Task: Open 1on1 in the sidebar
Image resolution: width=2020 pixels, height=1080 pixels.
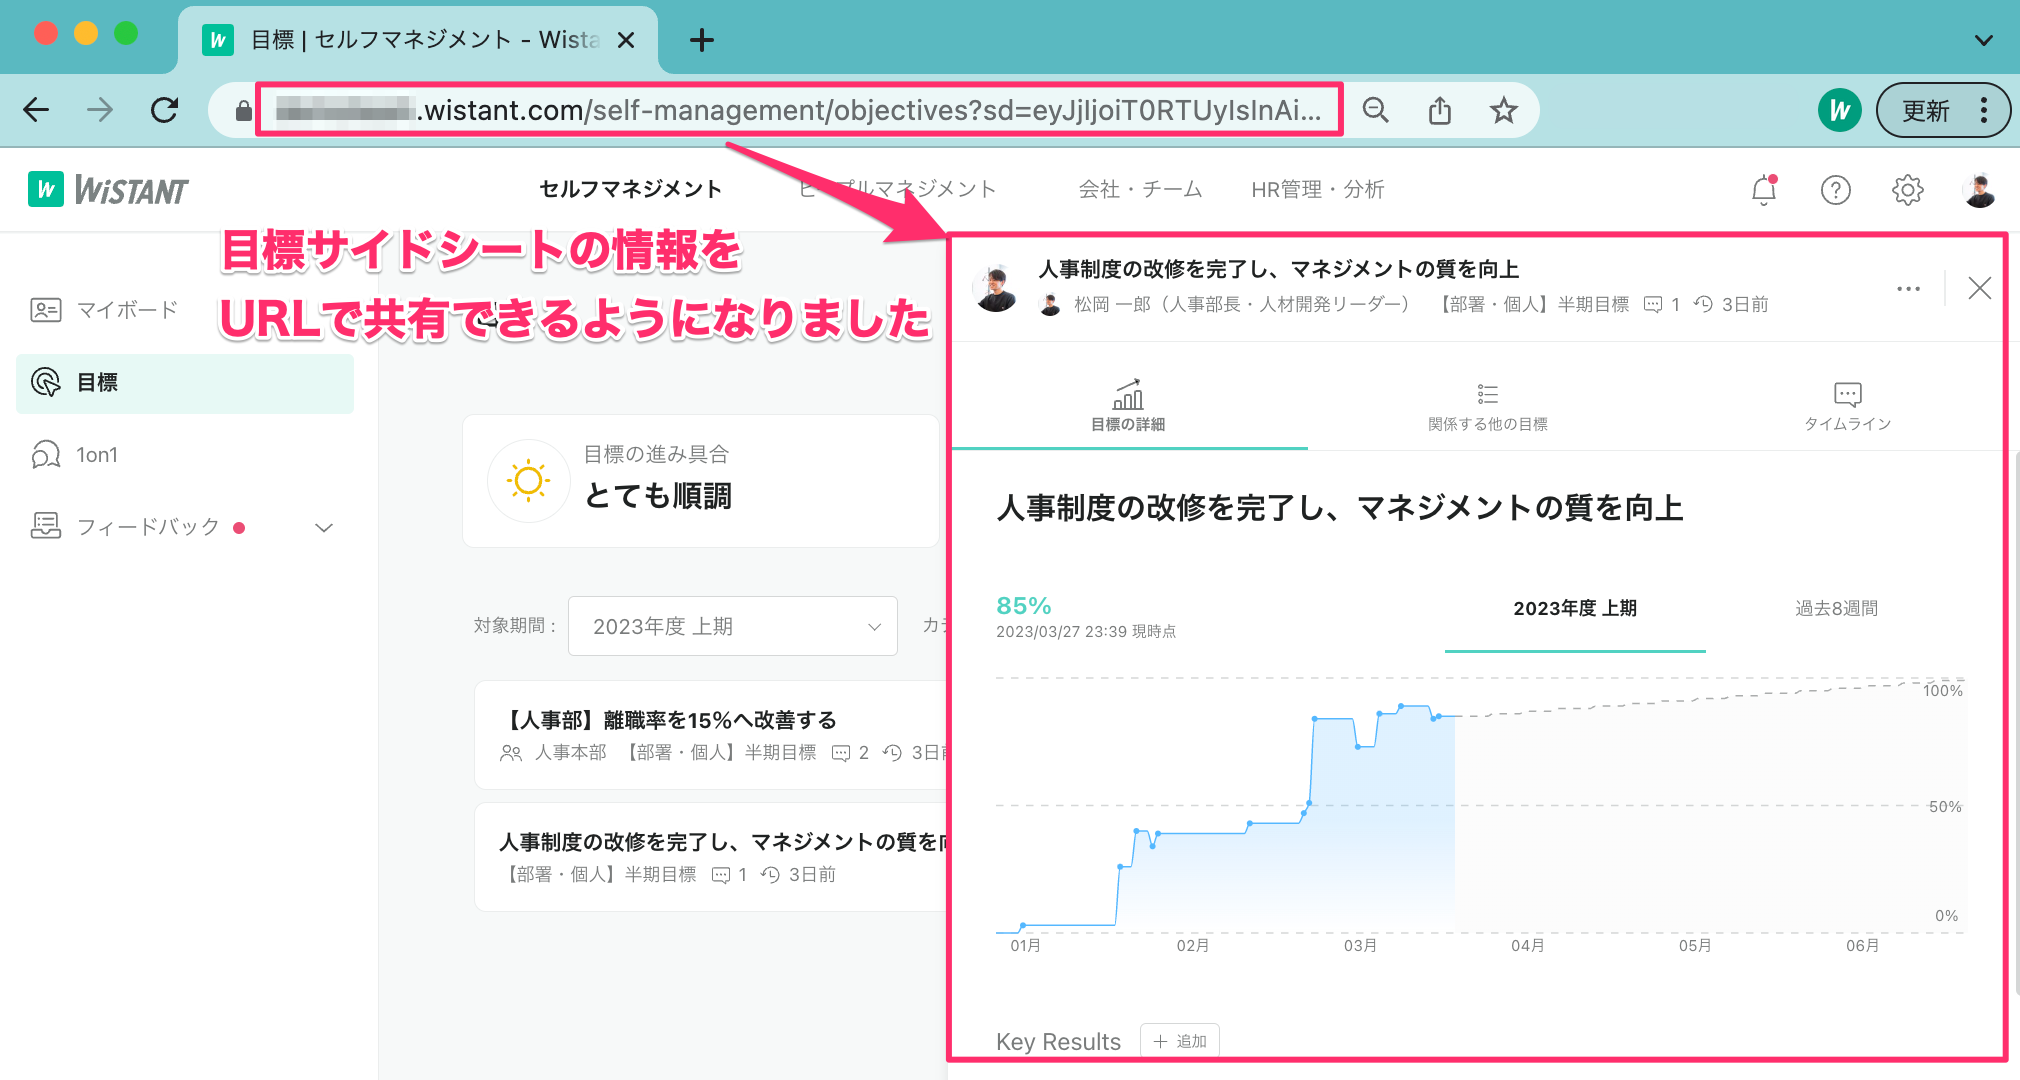Action: coord(97,455)
